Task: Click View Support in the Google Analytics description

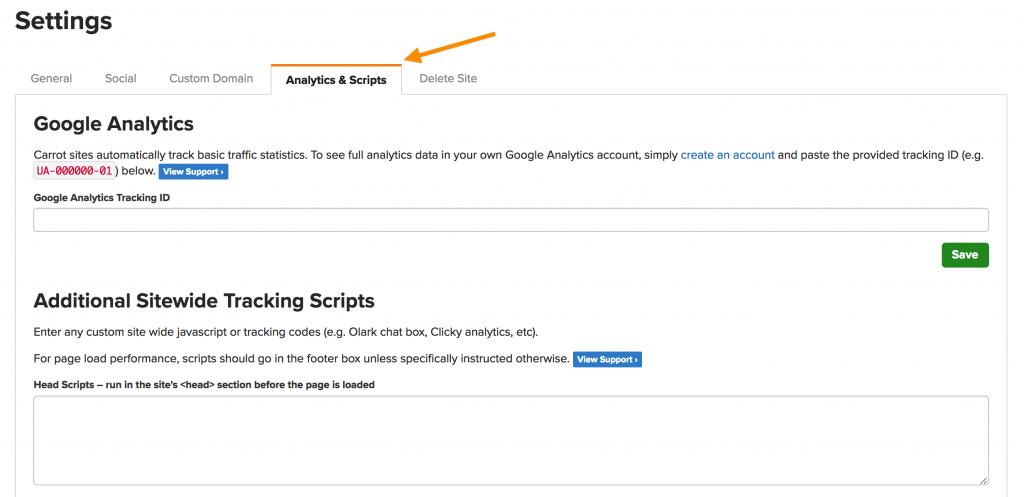Action: [193, 172]
